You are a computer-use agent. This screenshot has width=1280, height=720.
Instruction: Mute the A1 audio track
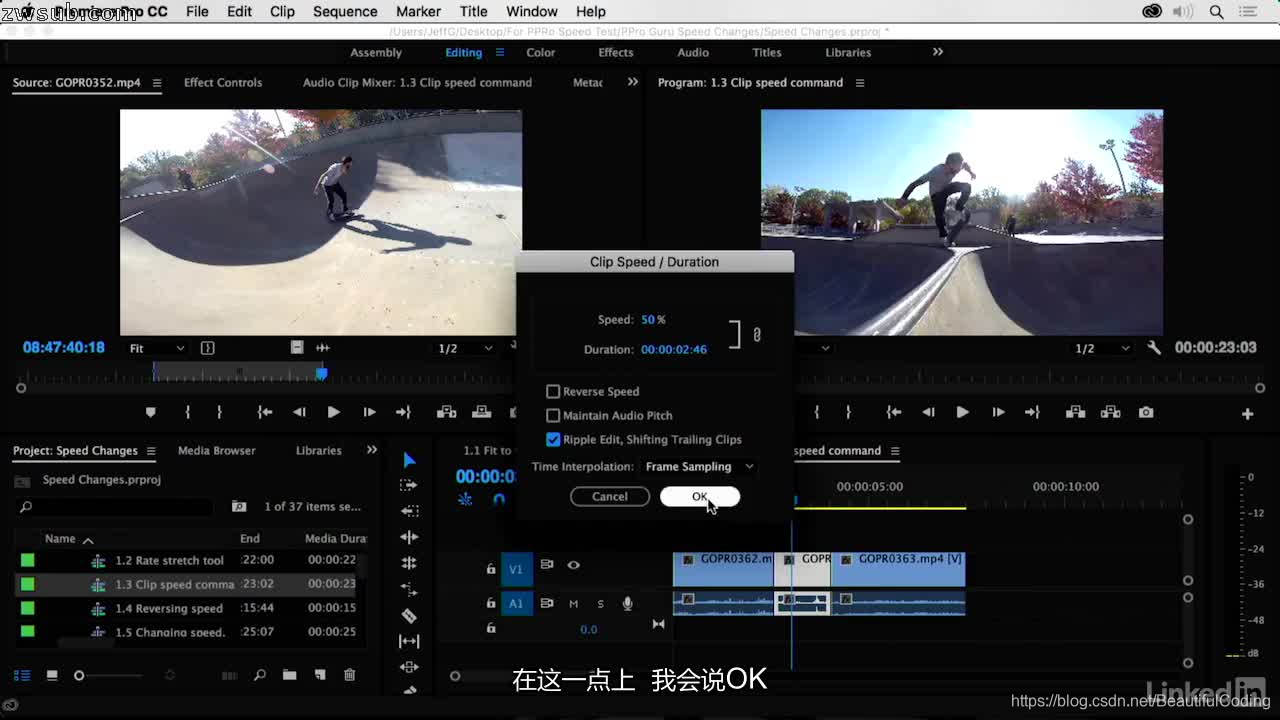pos(574,603)
